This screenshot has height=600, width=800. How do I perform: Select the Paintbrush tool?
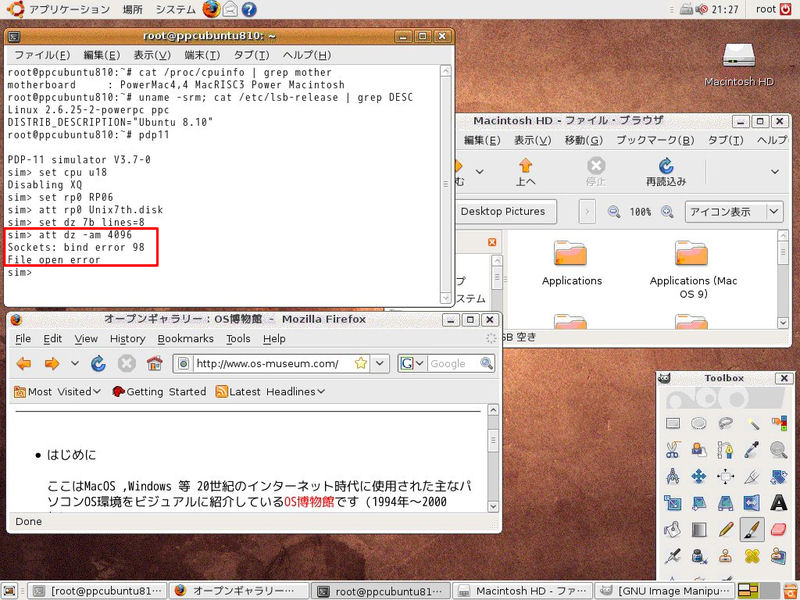tap(752, 530)
